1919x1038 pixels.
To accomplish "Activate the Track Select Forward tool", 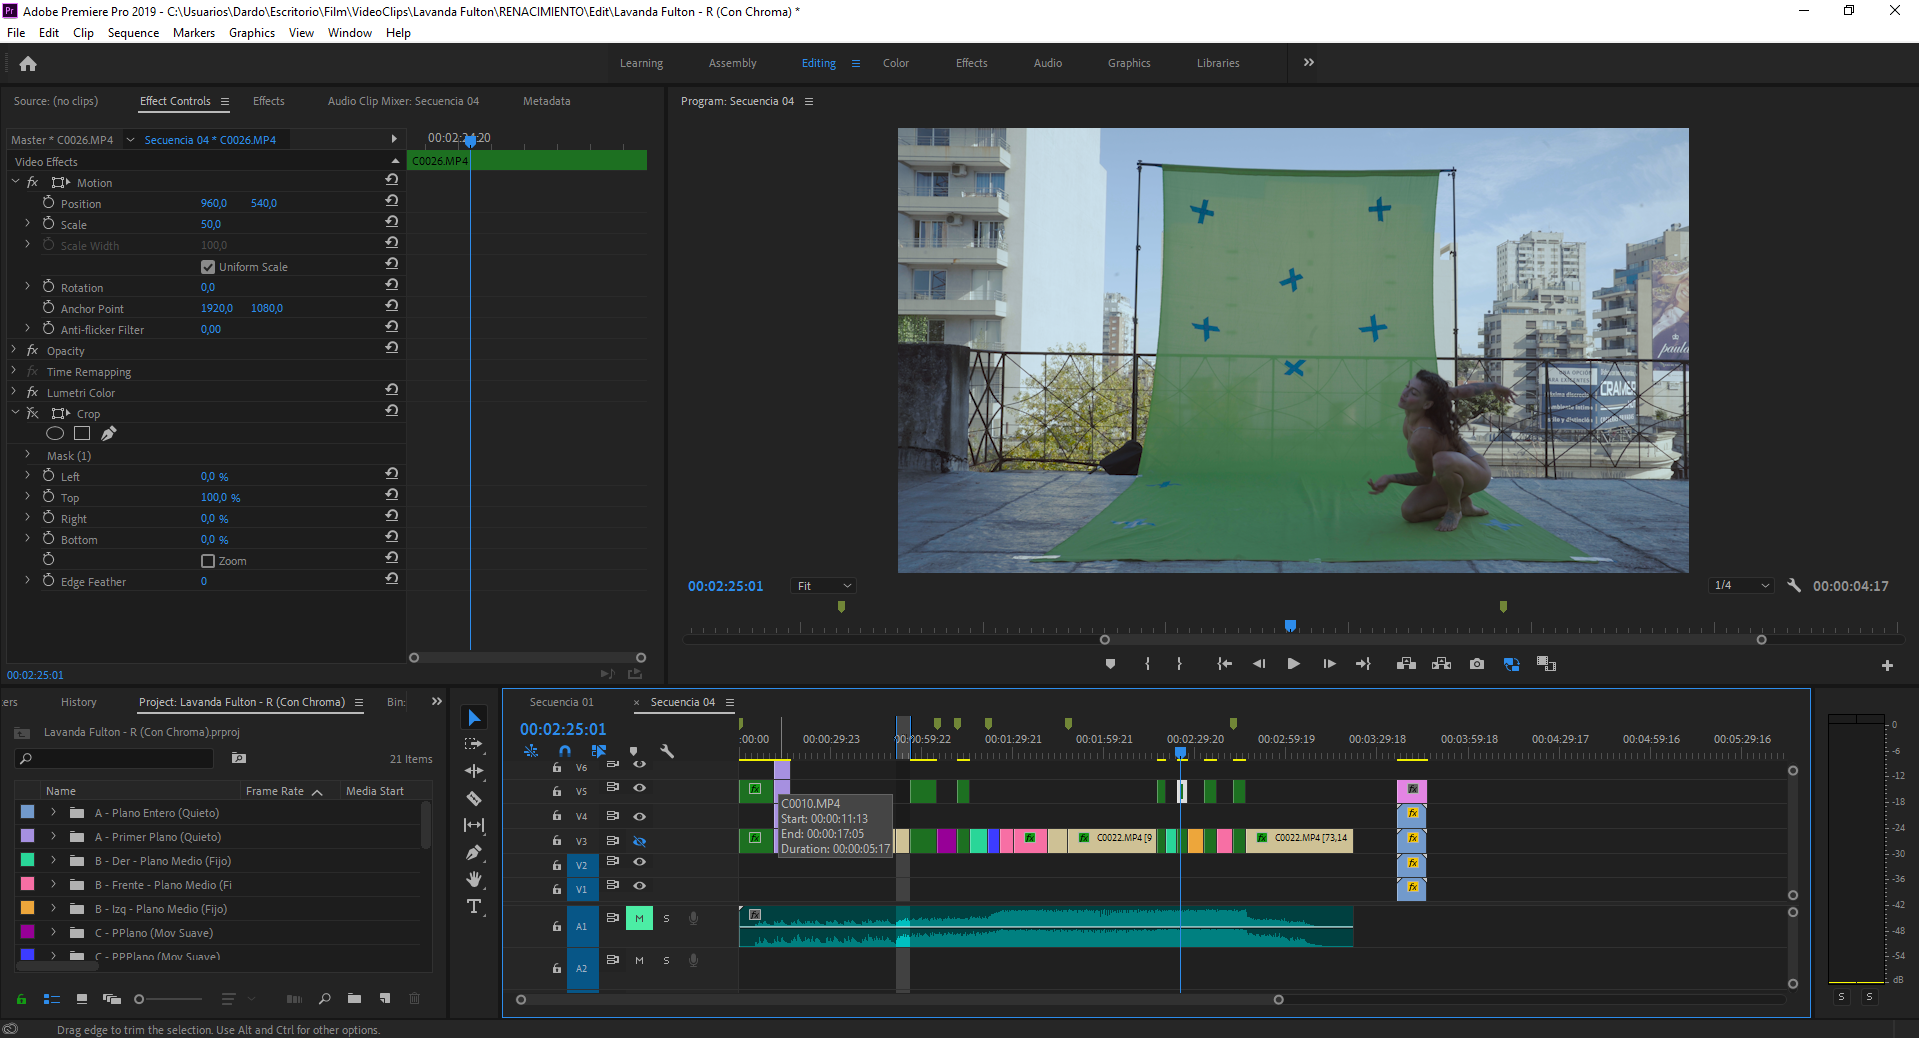I will [x=474, y=744].
